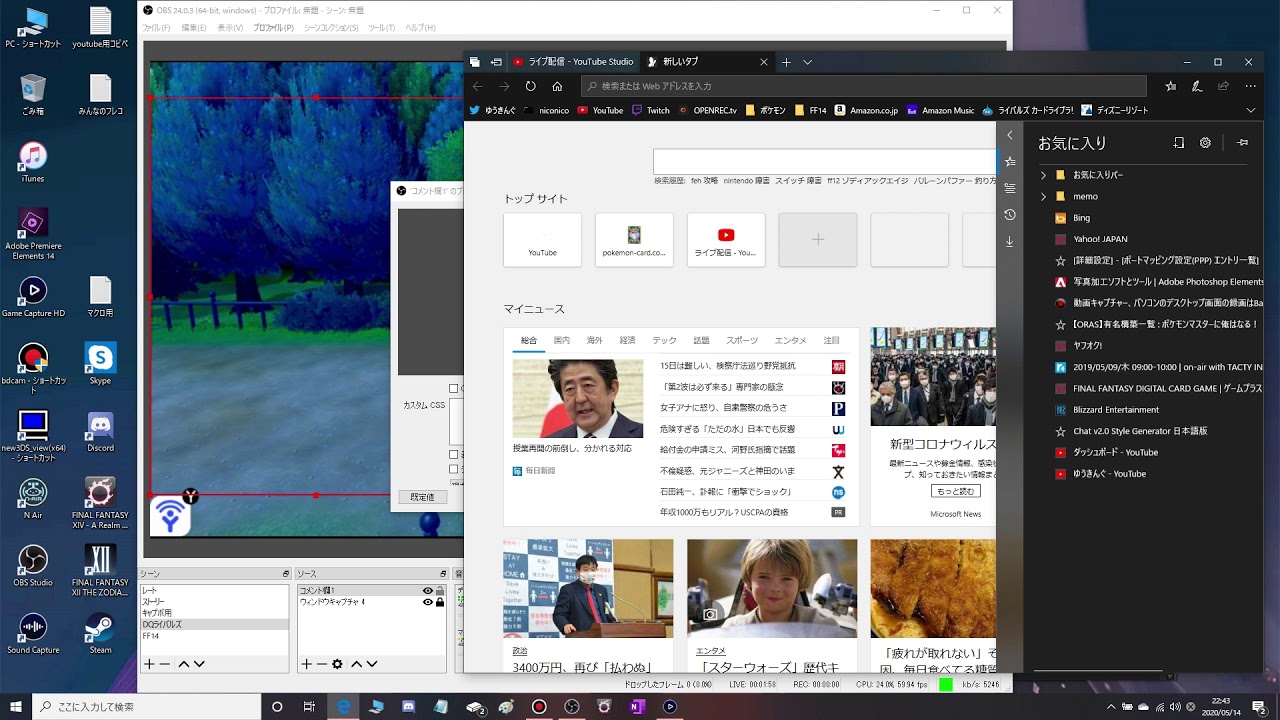Click Edge set-tabs-aside icon
The width and height of the screenshot is (1280, 720).
[x=496, y=62]
